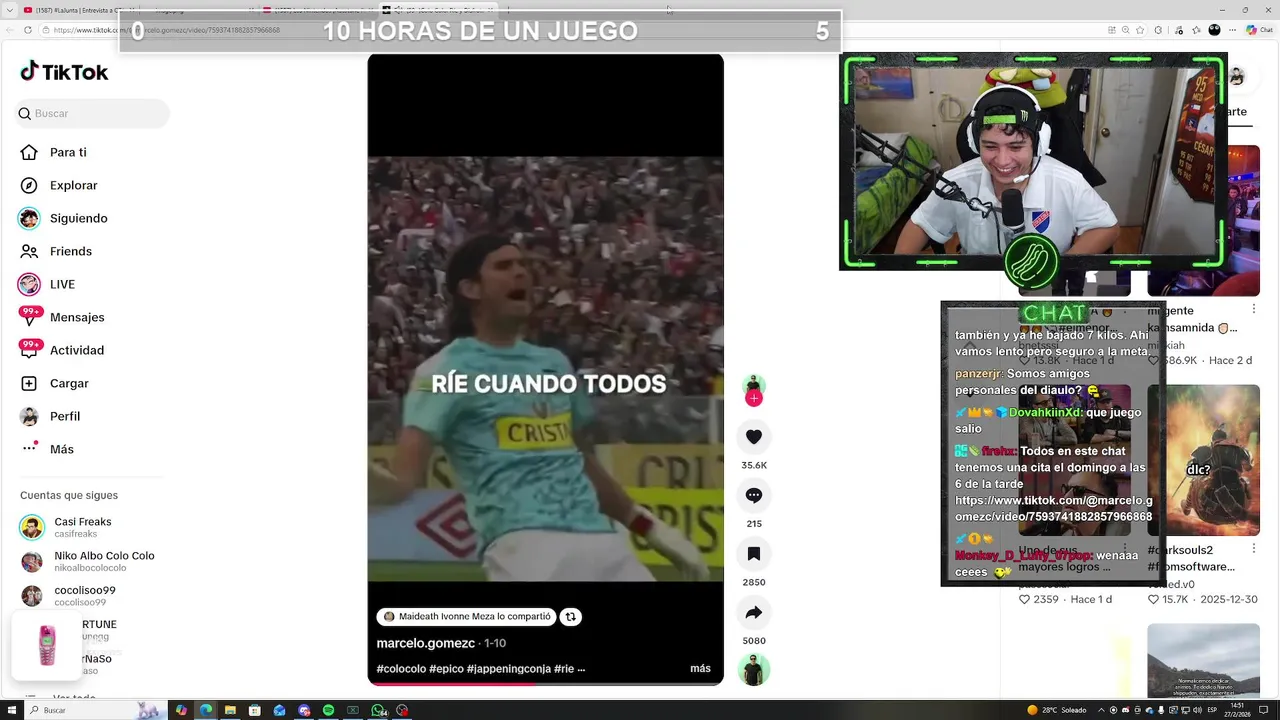The height and width of the screenshot is (720, 1280).
Task: Open the taskbar clock showing 14:51
Action: pyautogui.click(x=1238, y=710)
